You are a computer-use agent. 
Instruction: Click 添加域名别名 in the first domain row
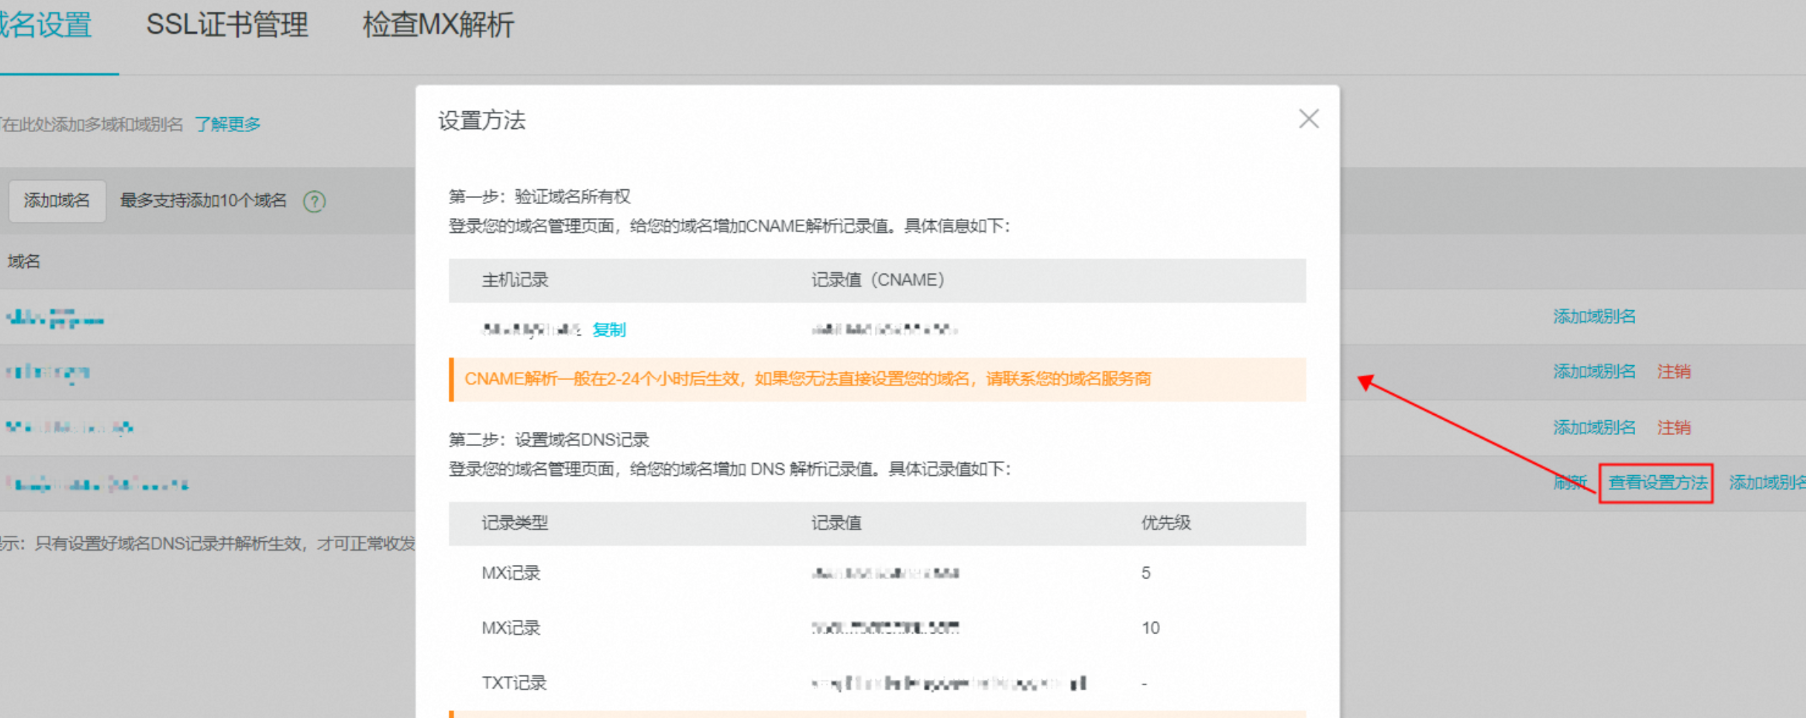[x=1594, y=317]
